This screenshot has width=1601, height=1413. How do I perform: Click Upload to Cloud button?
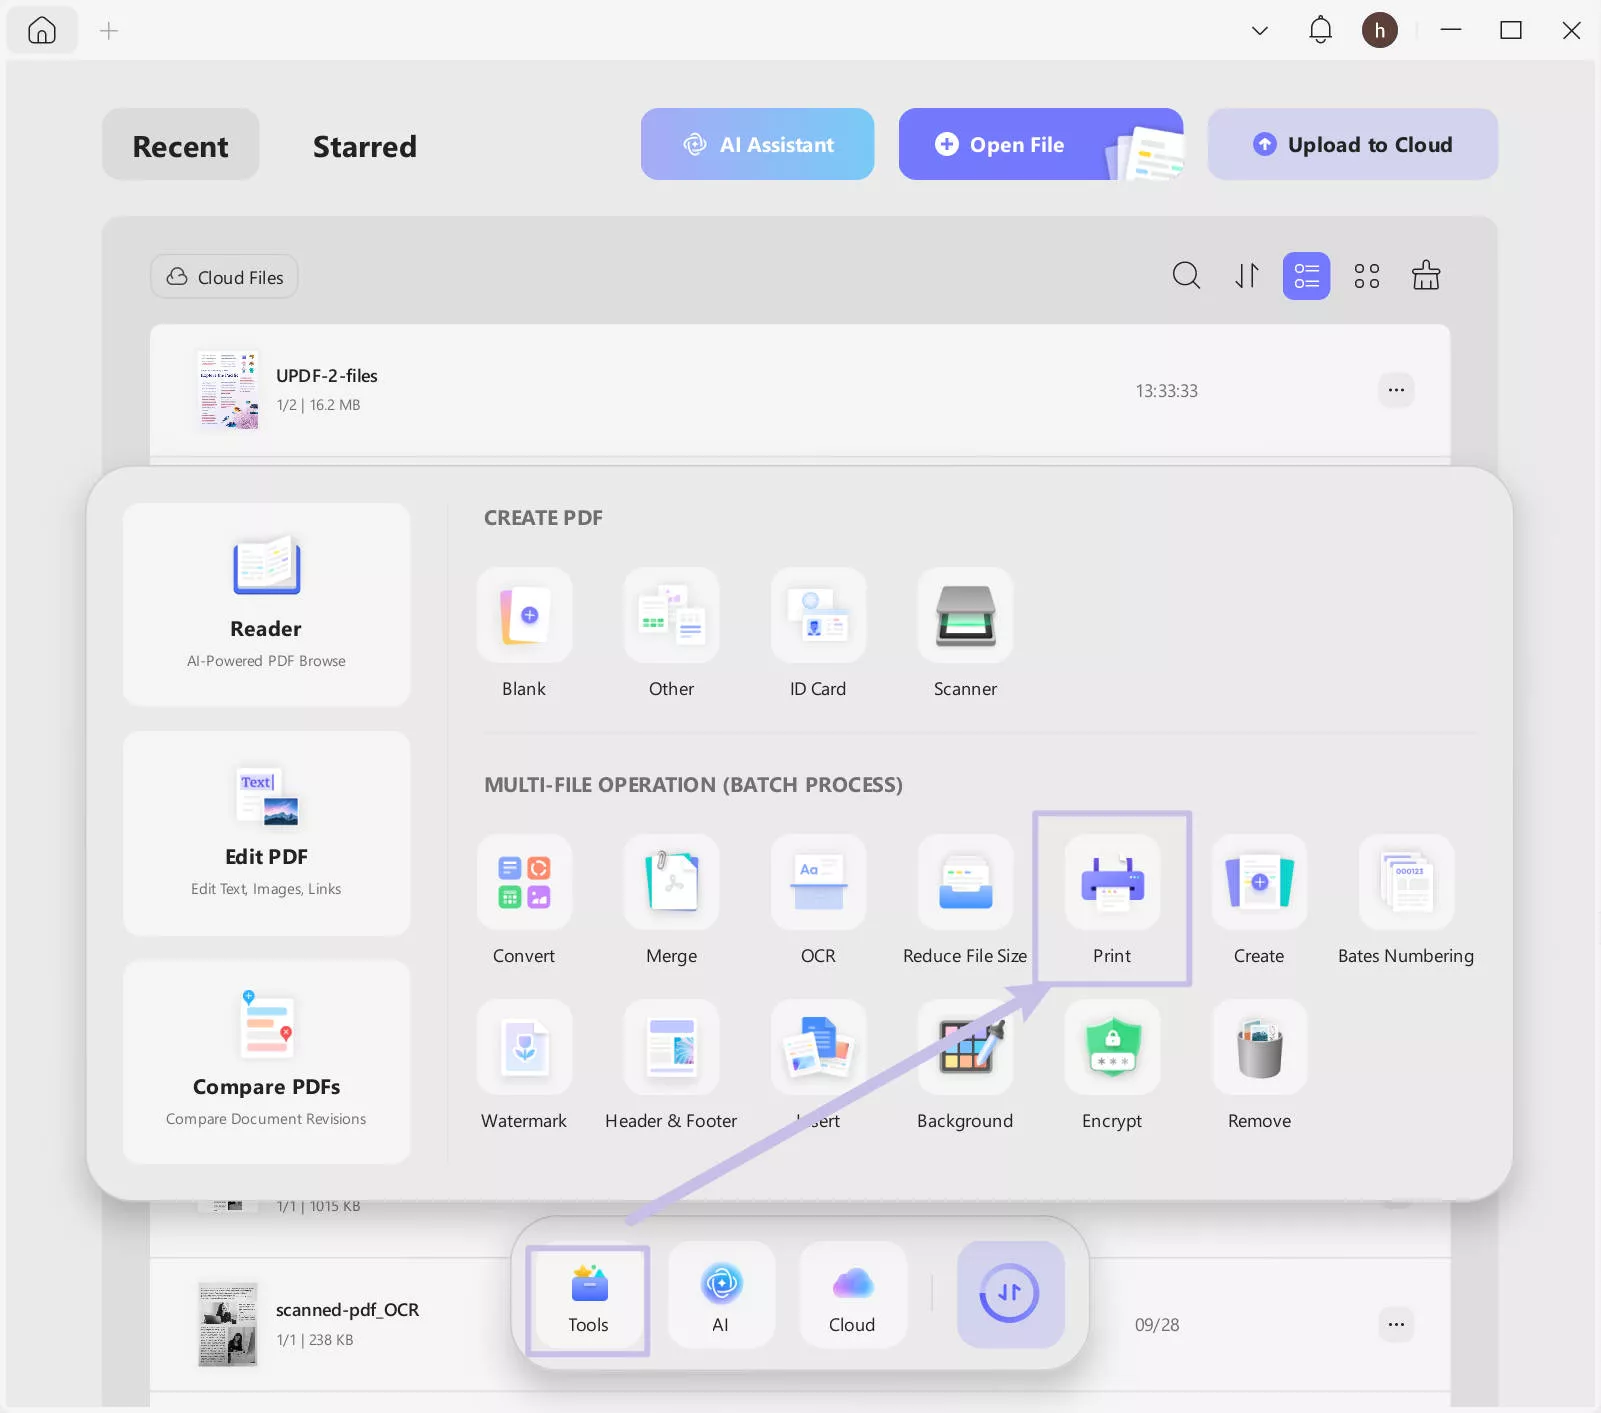(x=1353, y=144)
